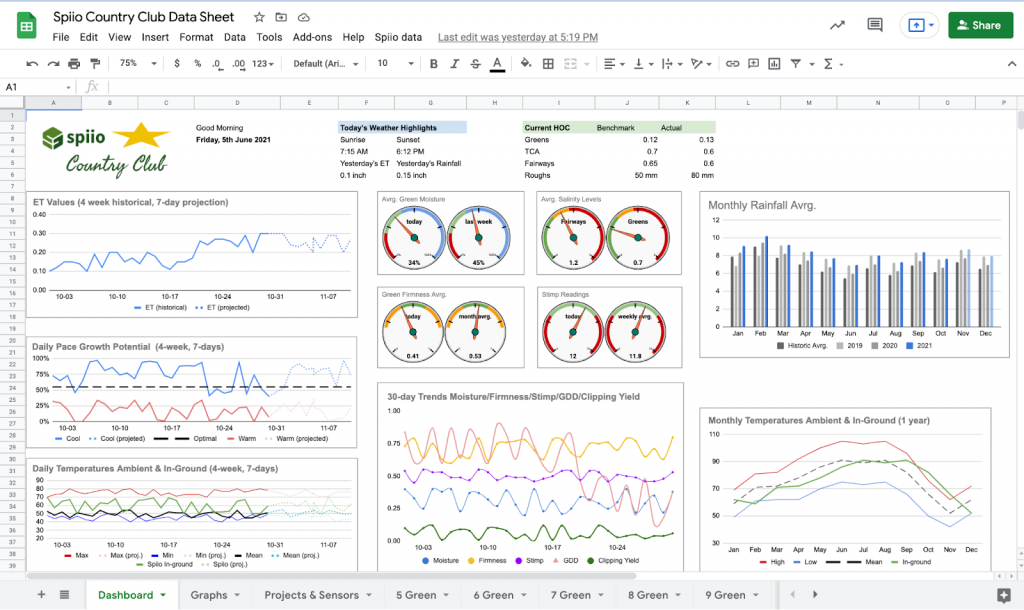
Task: Click the green Share button
Action: pos(979,25)
